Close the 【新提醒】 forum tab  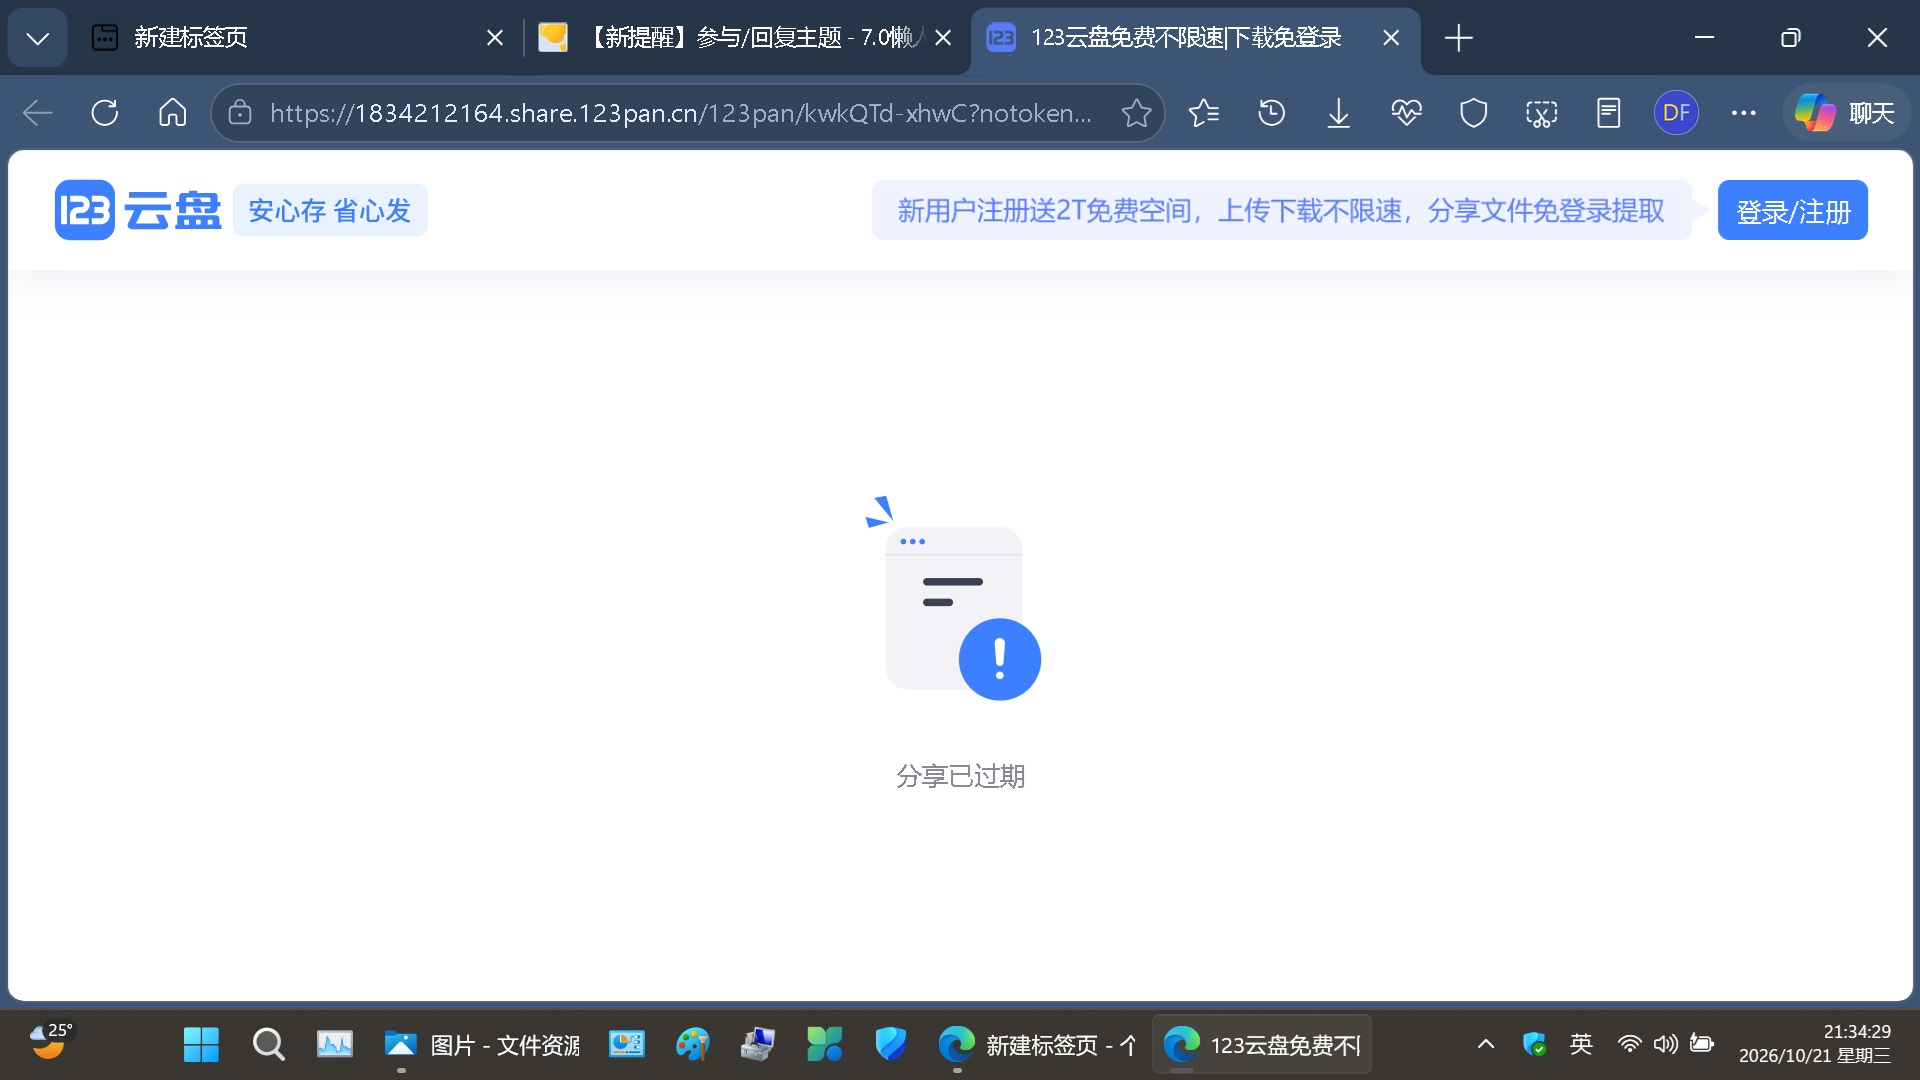(x=943, y=38)
